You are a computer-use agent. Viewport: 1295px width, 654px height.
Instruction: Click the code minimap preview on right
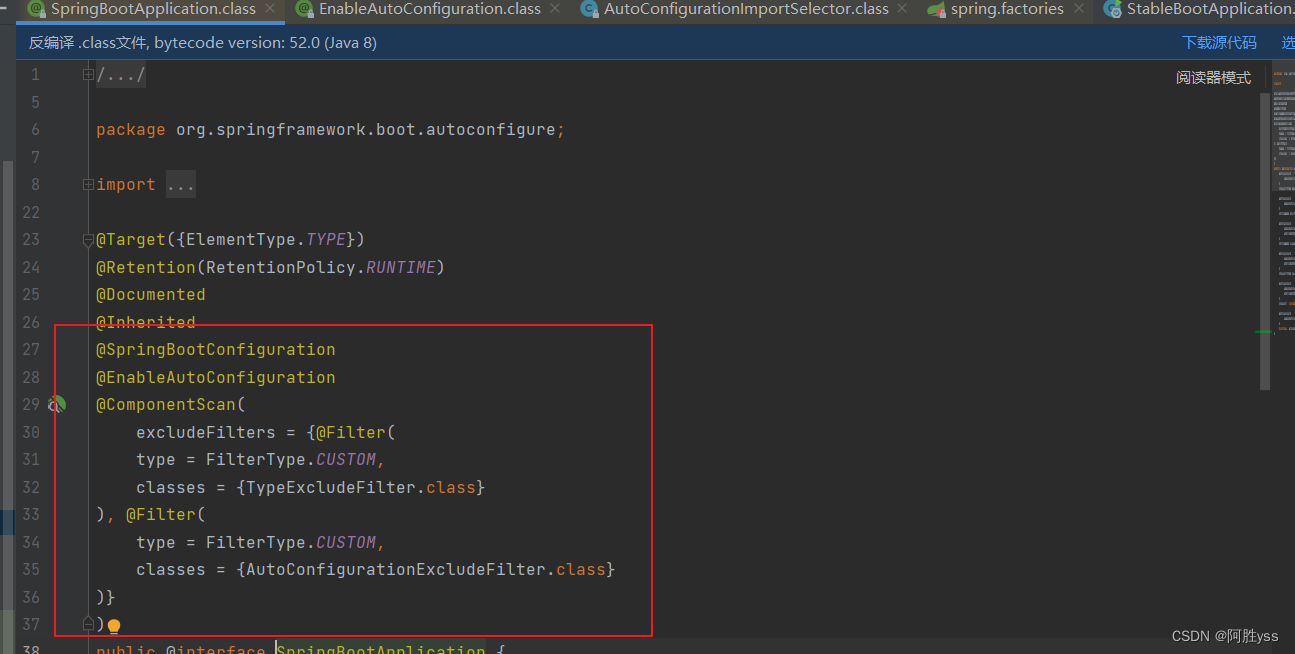[1283, 200]
